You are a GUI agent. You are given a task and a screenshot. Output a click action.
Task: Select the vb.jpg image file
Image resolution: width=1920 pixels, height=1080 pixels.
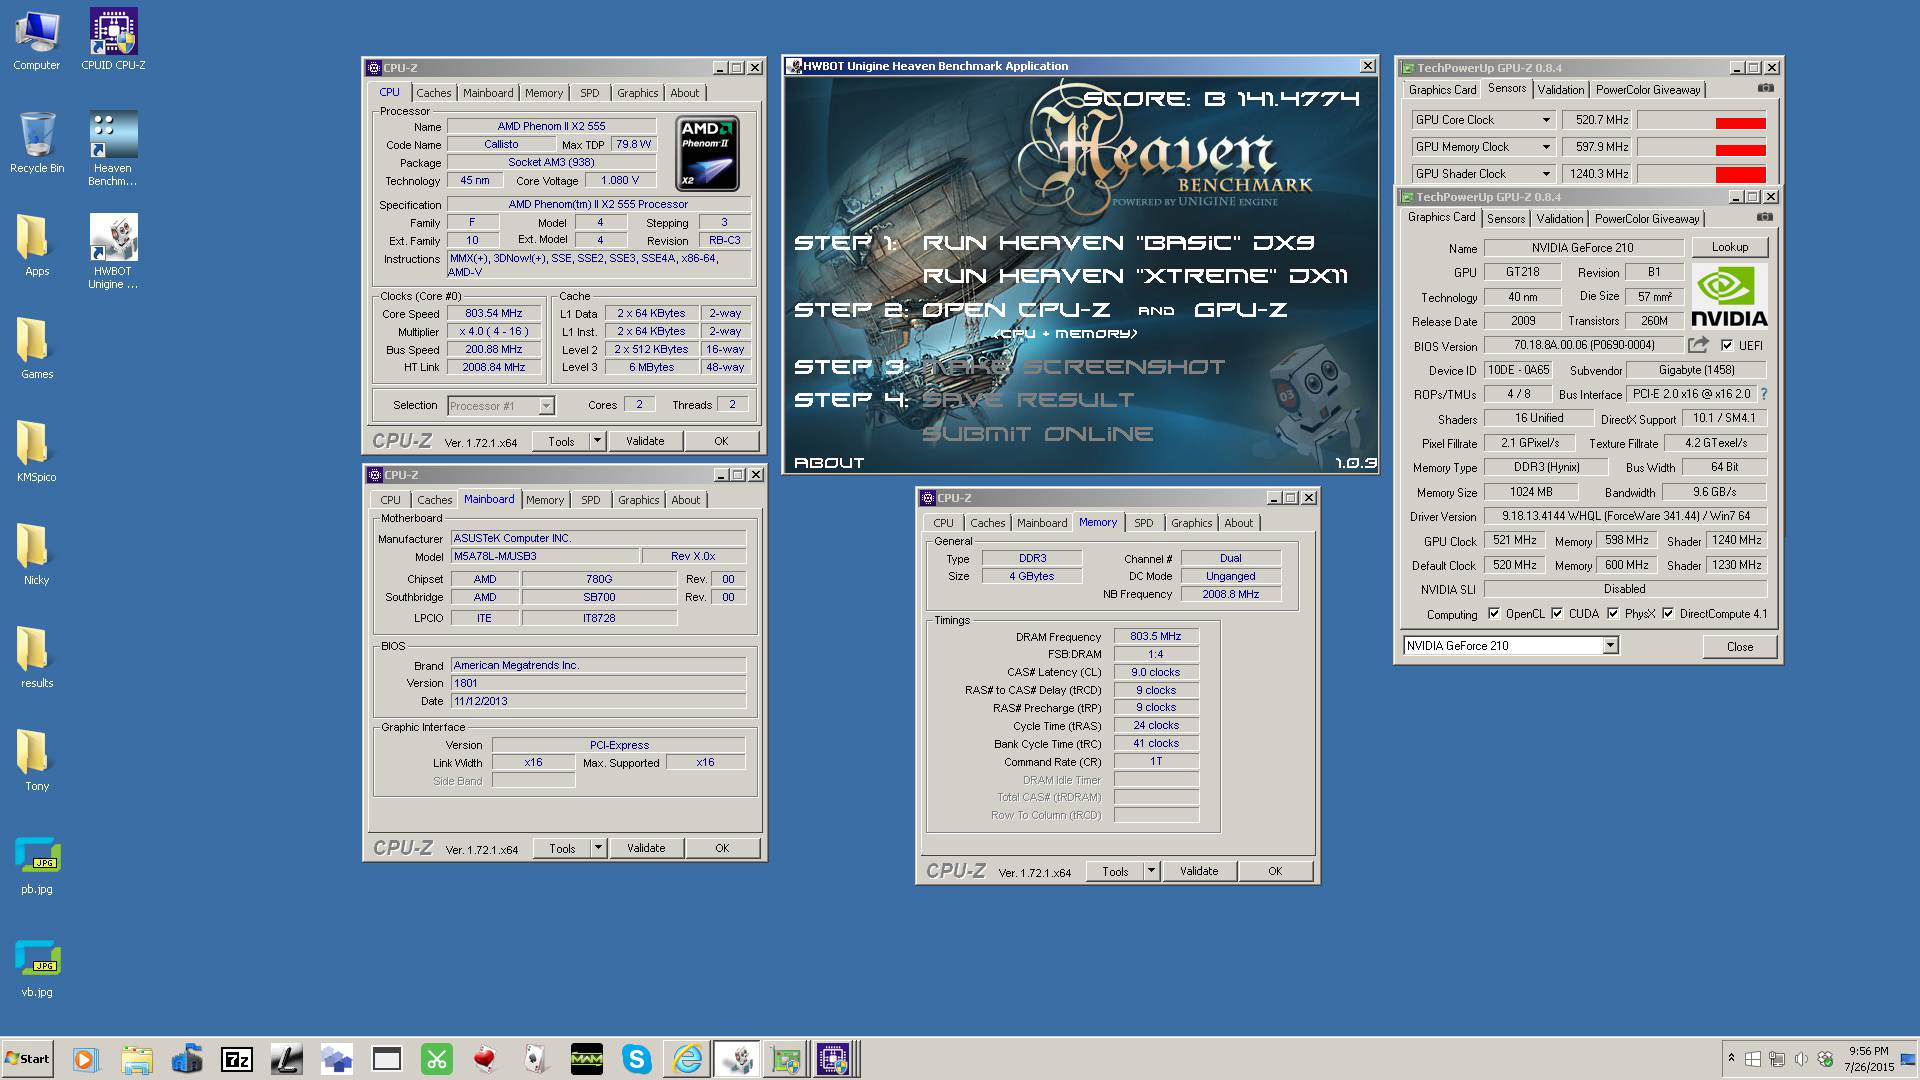pyautogui.click(x=37, y=967)
